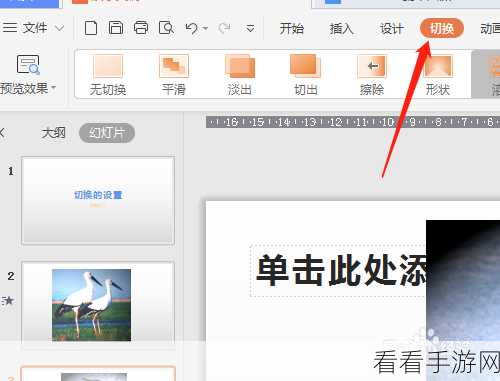Viewport: 500px width, 381px height.
Task: Click the title placeholder 单击此处添
Action: coord(338,270)
